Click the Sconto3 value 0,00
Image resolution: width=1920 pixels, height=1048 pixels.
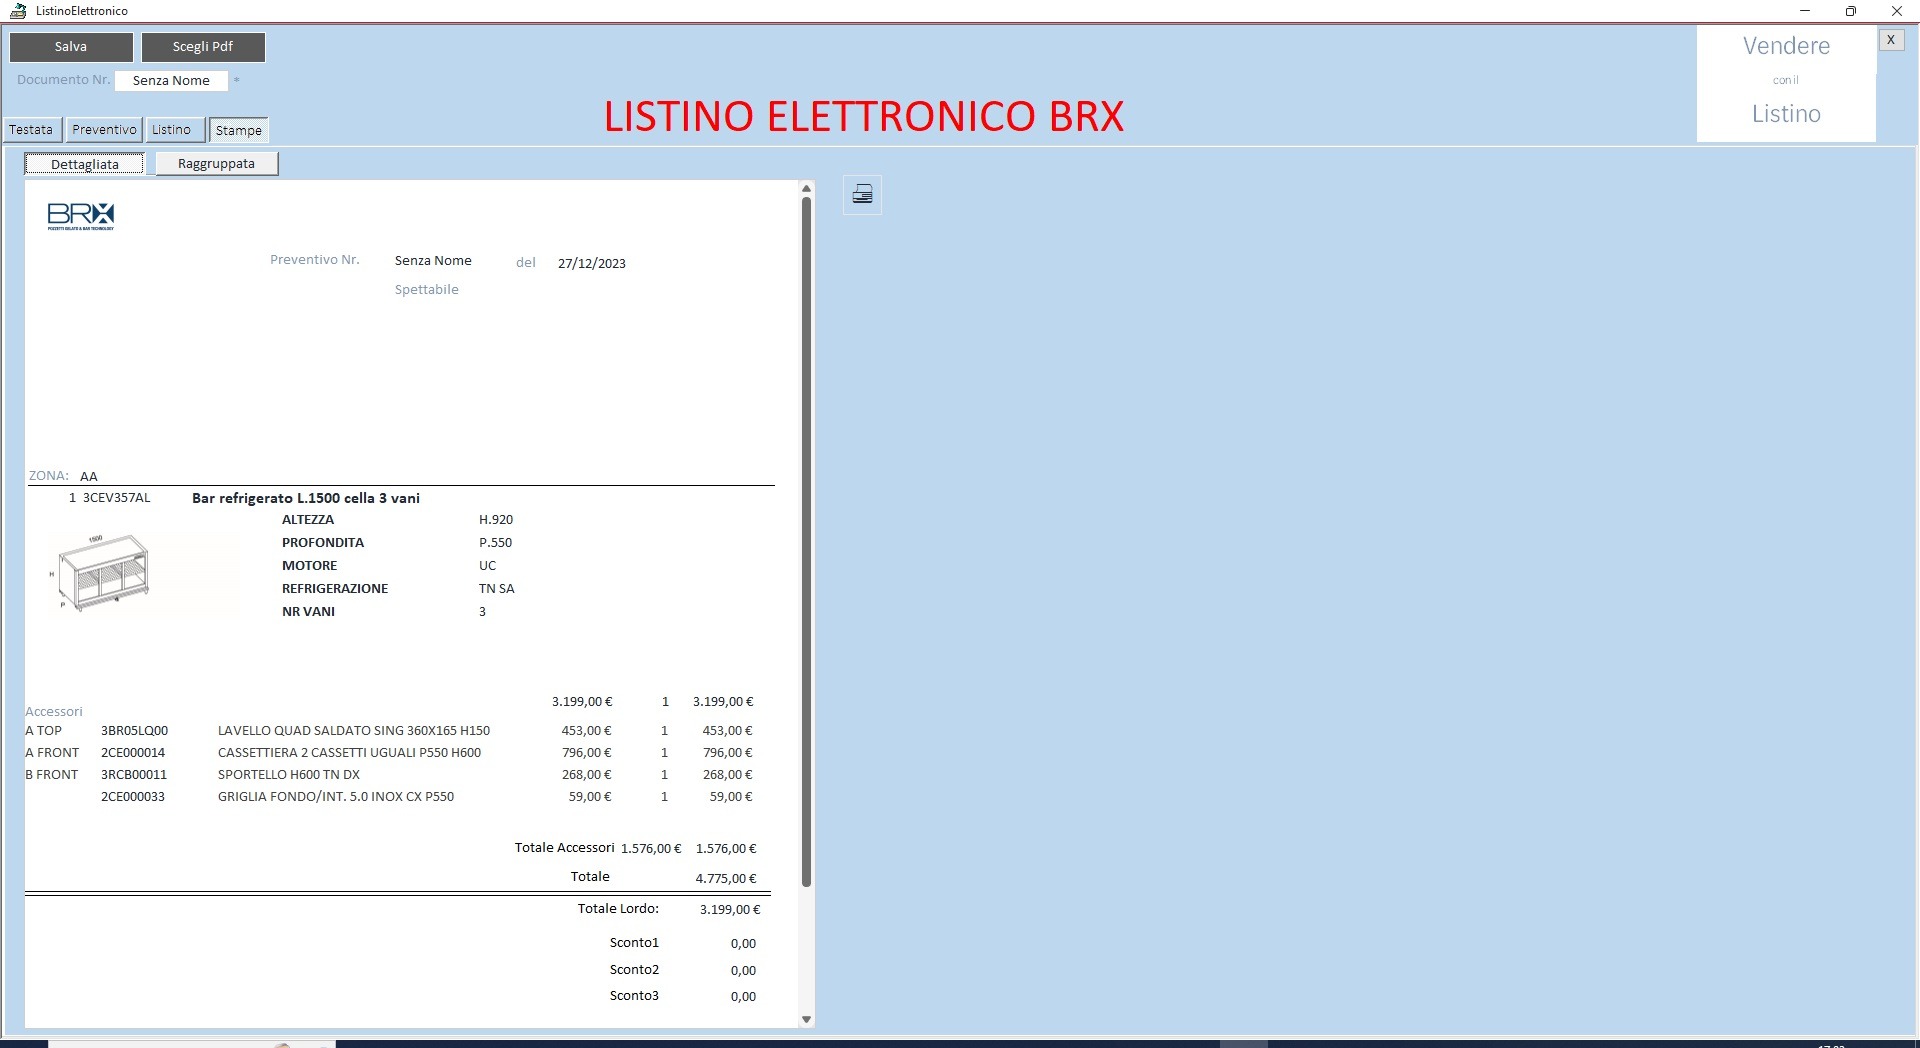743,997
